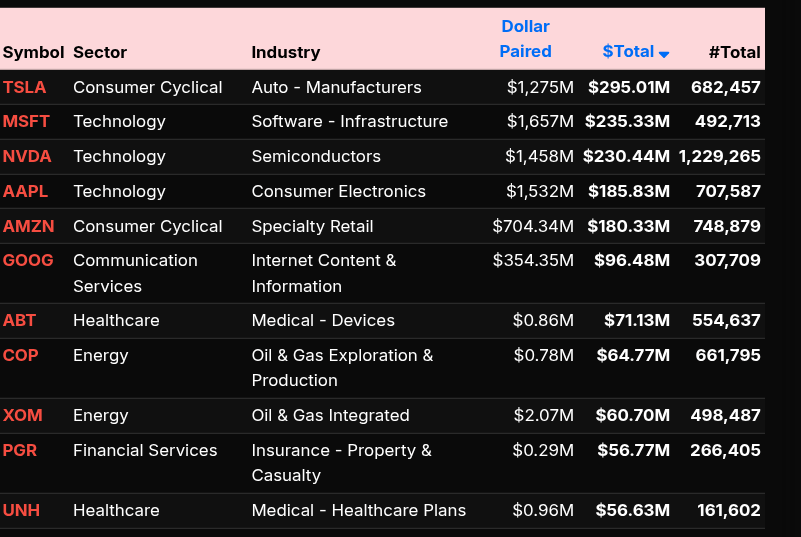Click the XOM symbol link
801x537 pixels.
22,415
